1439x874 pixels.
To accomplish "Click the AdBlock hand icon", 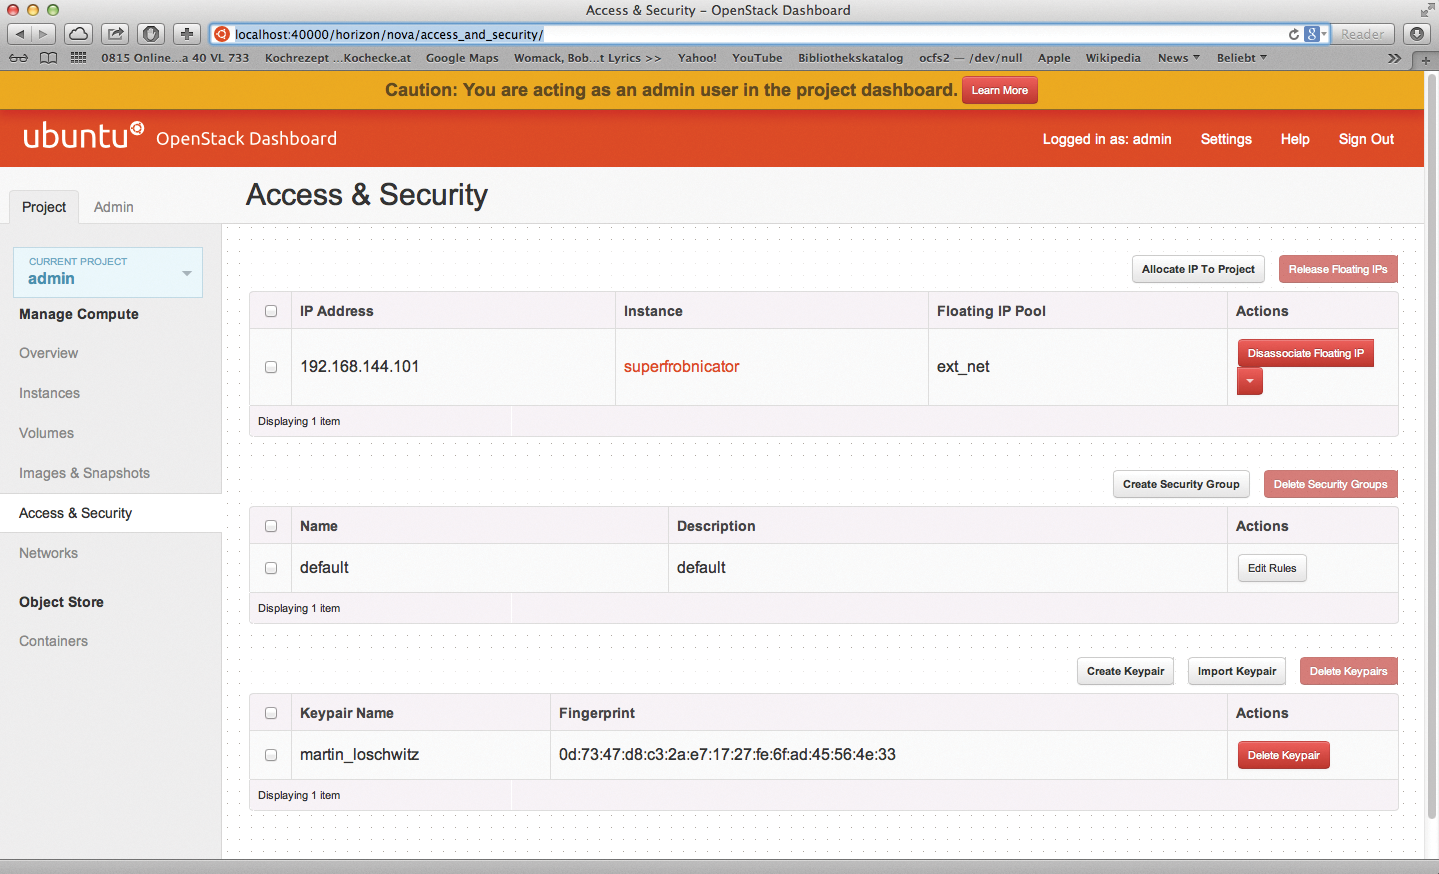I will (x=151, y=34).
